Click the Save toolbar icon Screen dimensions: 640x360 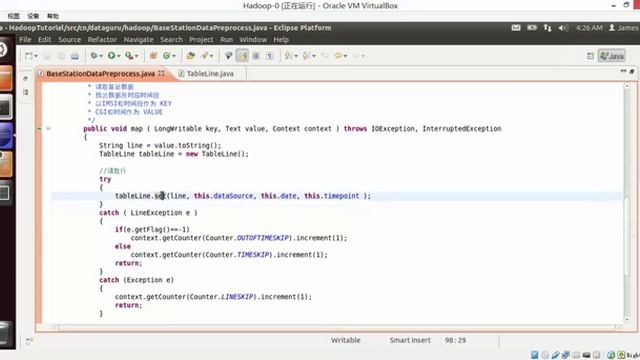pyautogui.click(x=47, y=56)
